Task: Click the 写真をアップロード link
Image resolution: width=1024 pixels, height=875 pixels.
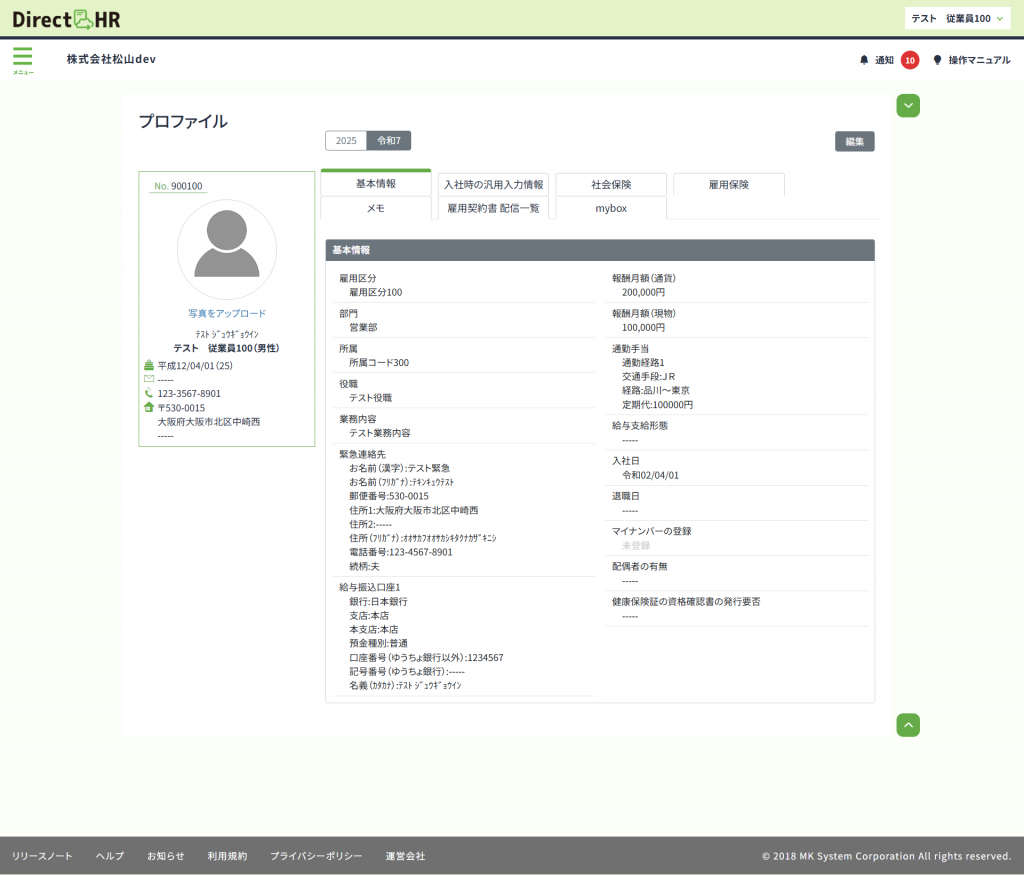Action: (x=227, y=313)
